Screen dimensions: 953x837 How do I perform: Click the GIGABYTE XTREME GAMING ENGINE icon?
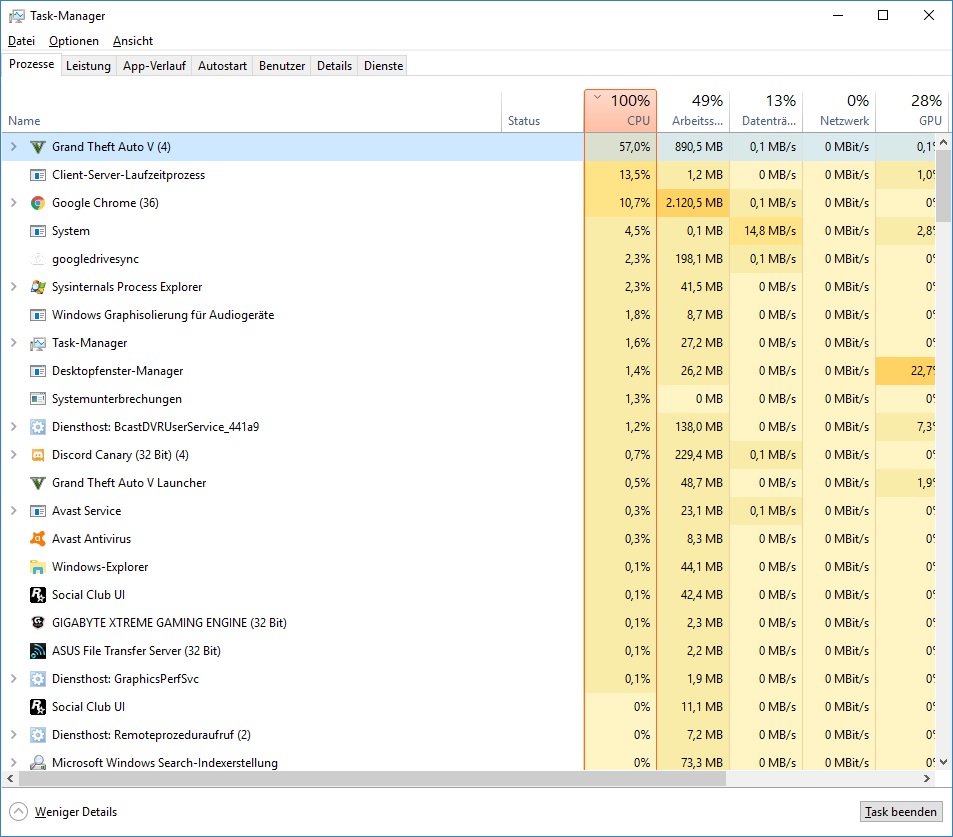coord(38,622)
